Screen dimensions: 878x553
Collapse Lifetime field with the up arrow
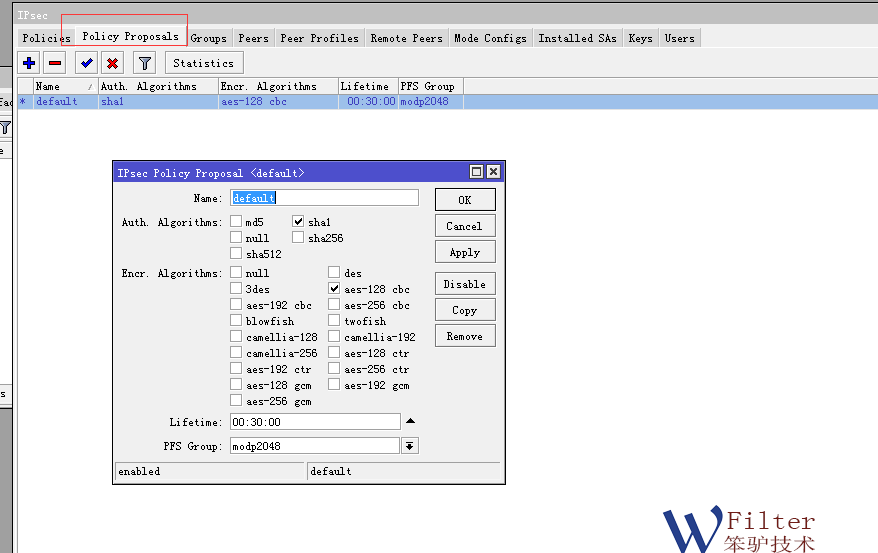409,421
